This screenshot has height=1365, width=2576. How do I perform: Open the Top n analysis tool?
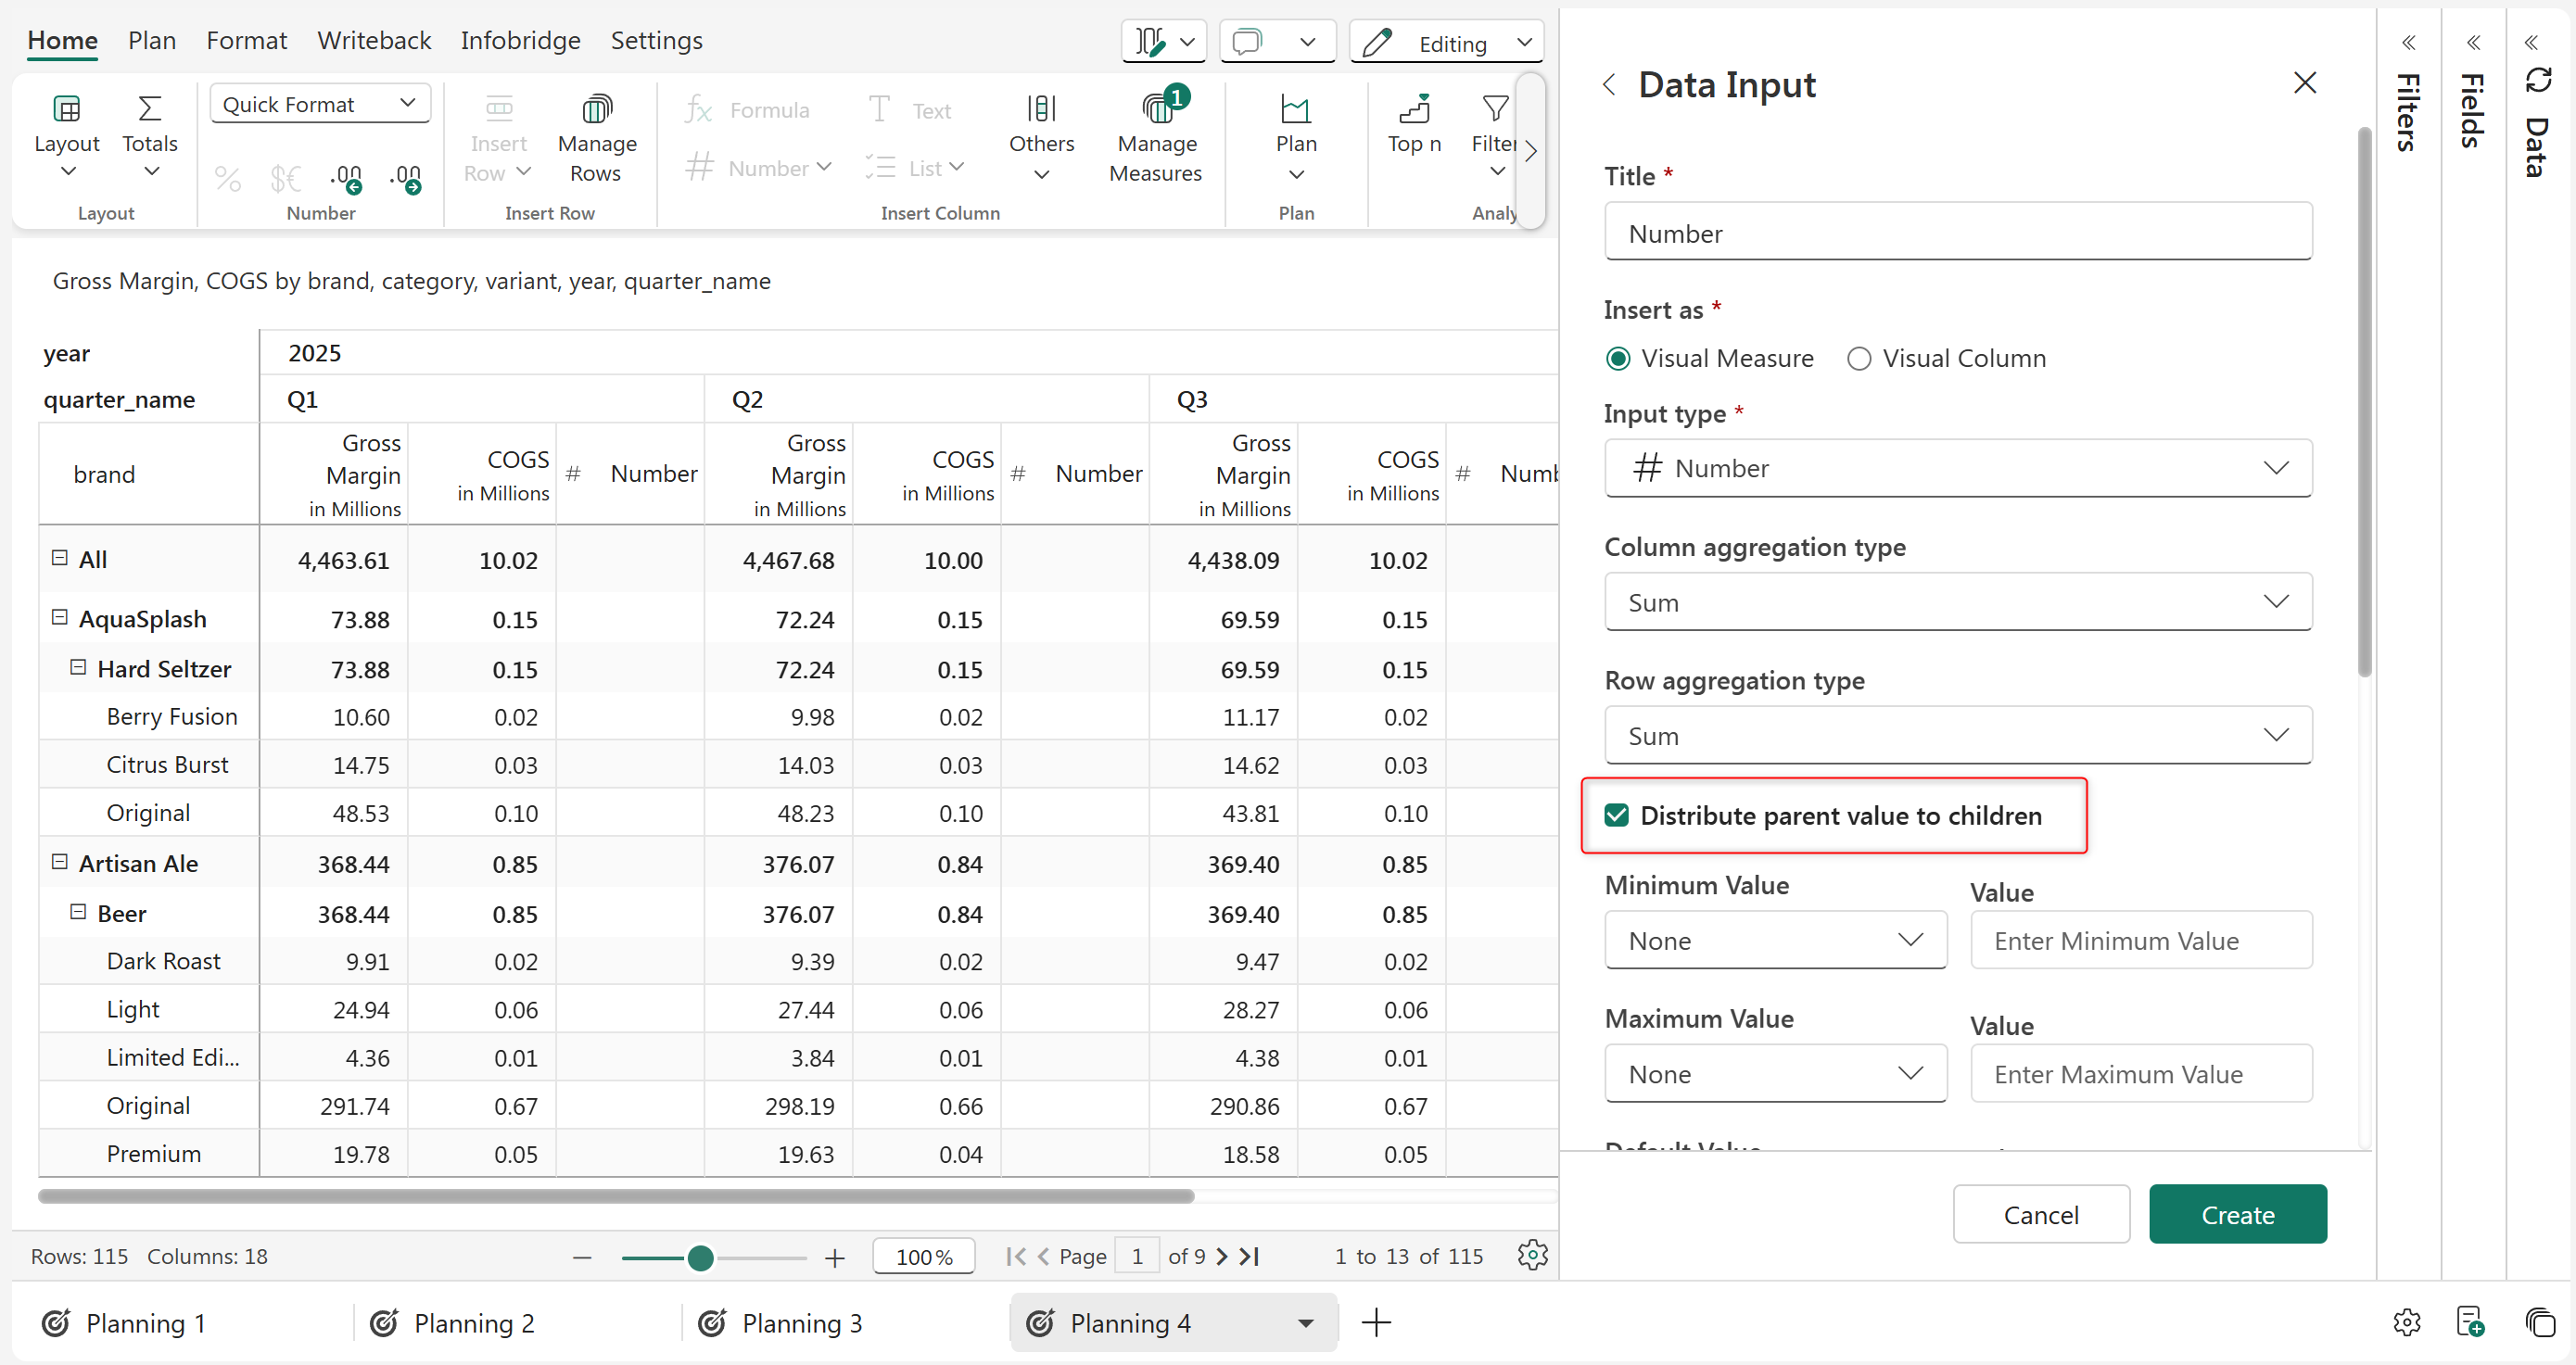click(1413, 109)
